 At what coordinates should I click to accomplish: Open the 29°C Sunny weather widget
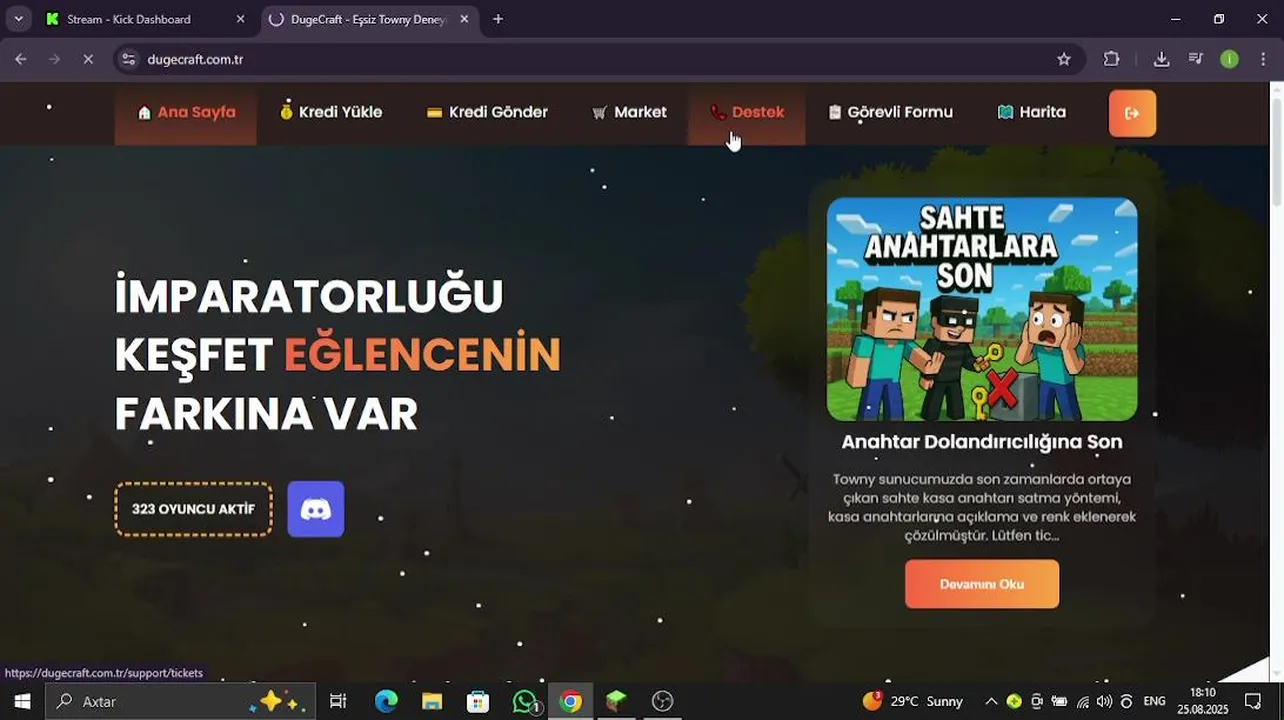(912, 701)
